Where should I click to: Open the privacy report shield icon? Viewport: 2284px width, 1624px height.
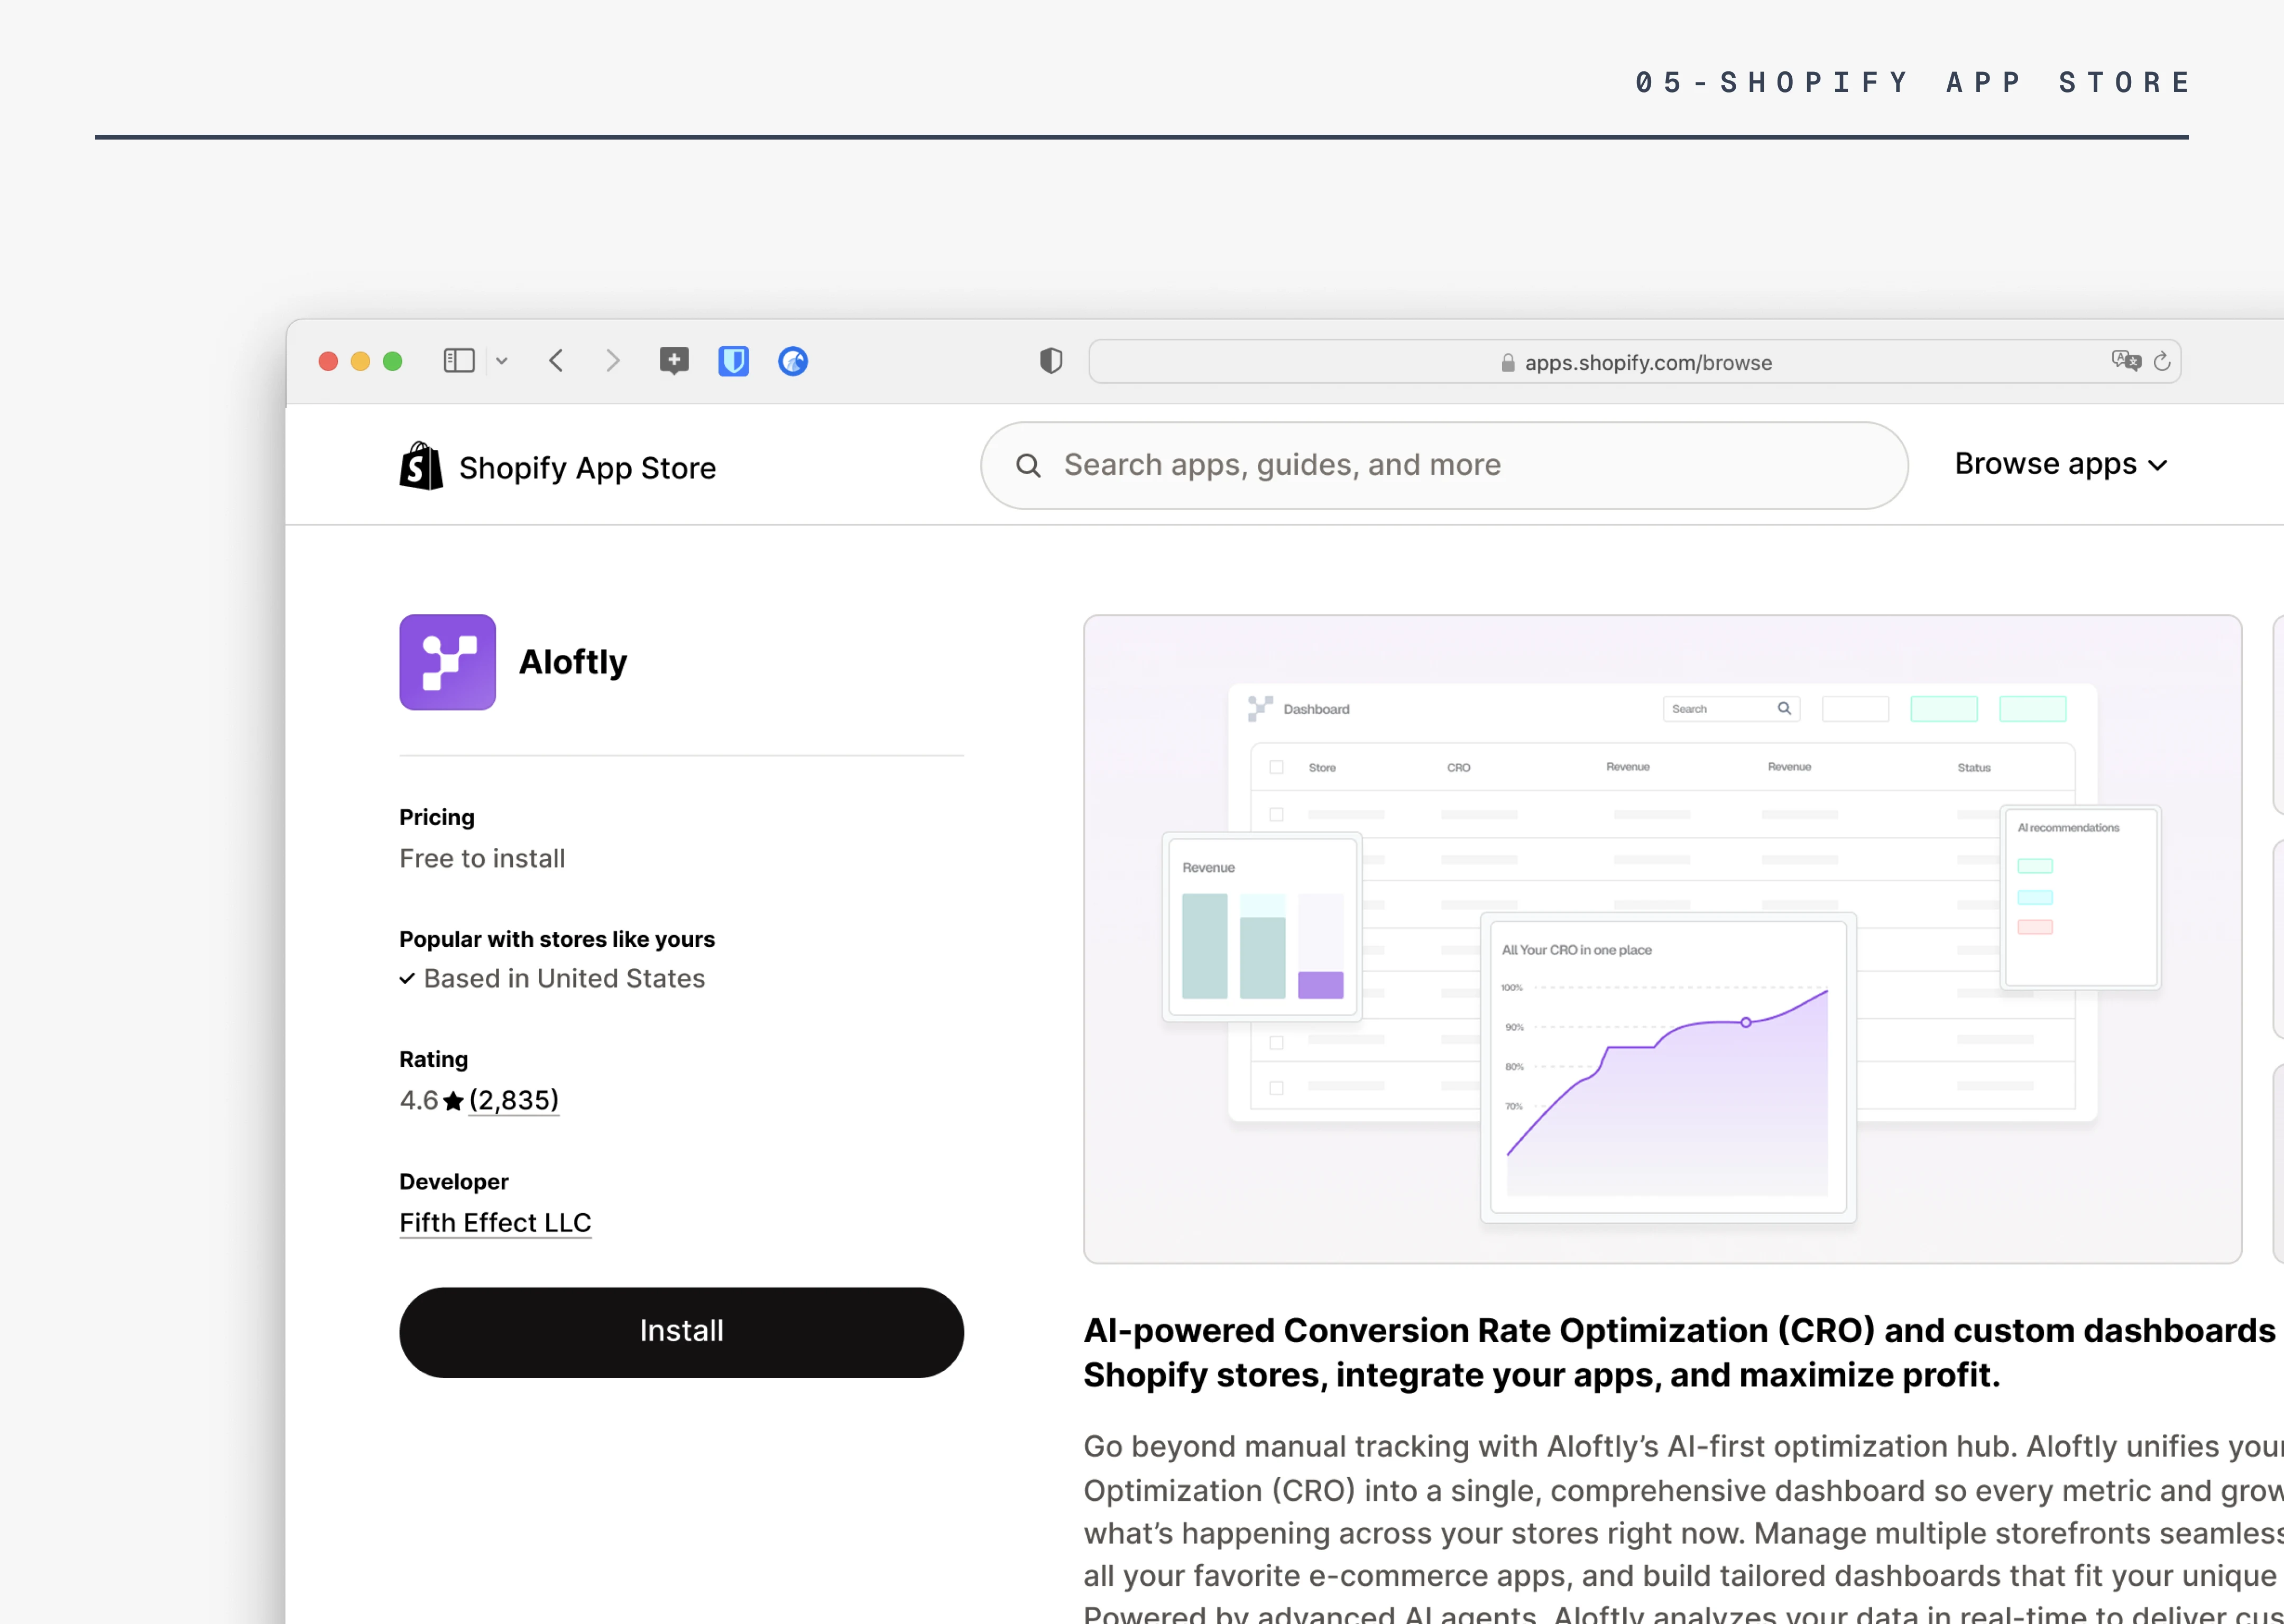point(1051,361)
